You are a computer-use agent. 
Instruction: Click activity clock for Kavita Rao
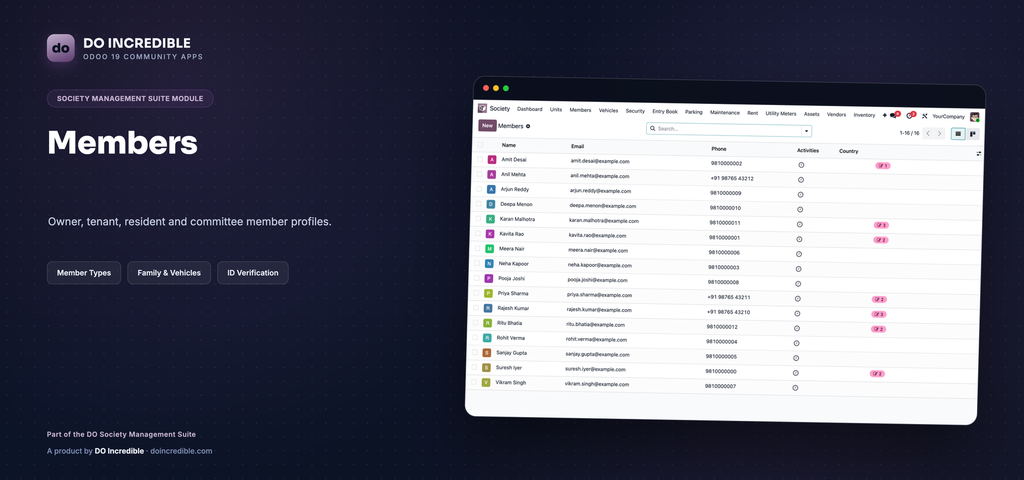pos(799,239)
